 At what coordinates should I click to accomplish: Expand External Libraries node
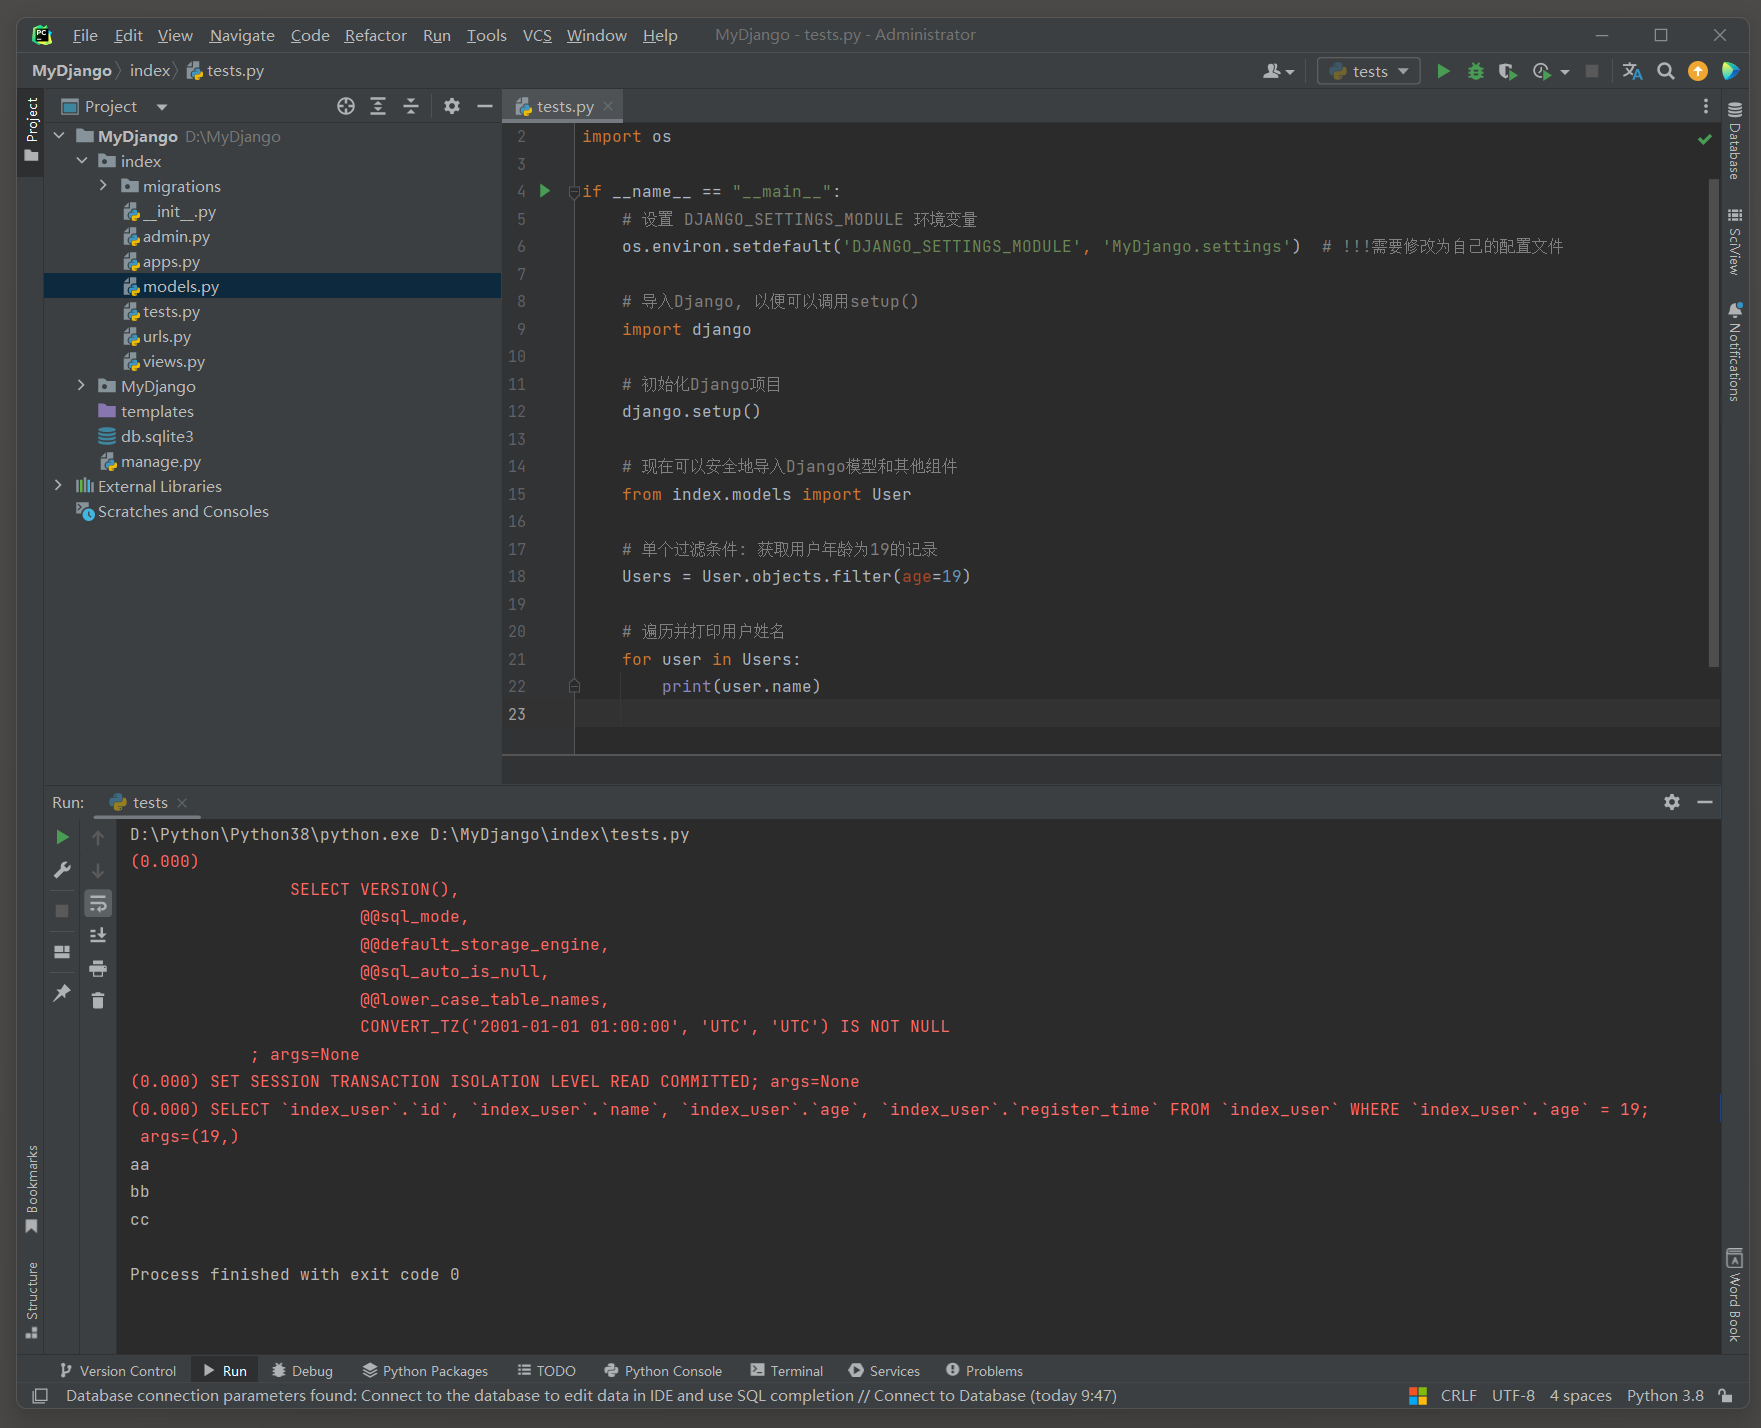pyautogui.click(x=58, y=486)
